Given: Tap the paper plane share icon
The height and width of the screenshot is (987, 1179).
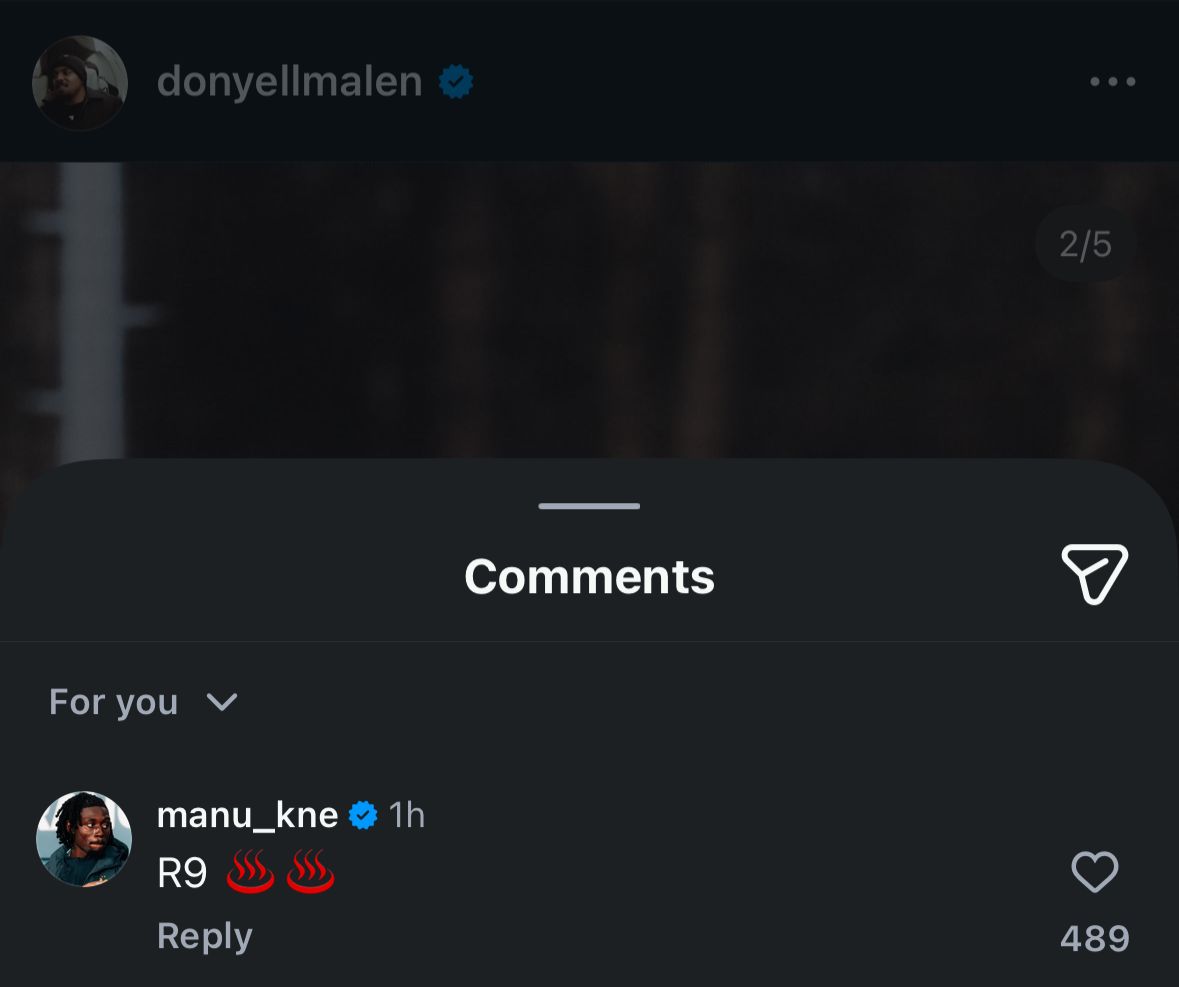Looking at the screenshot, I should click(x=1094, y=574).
